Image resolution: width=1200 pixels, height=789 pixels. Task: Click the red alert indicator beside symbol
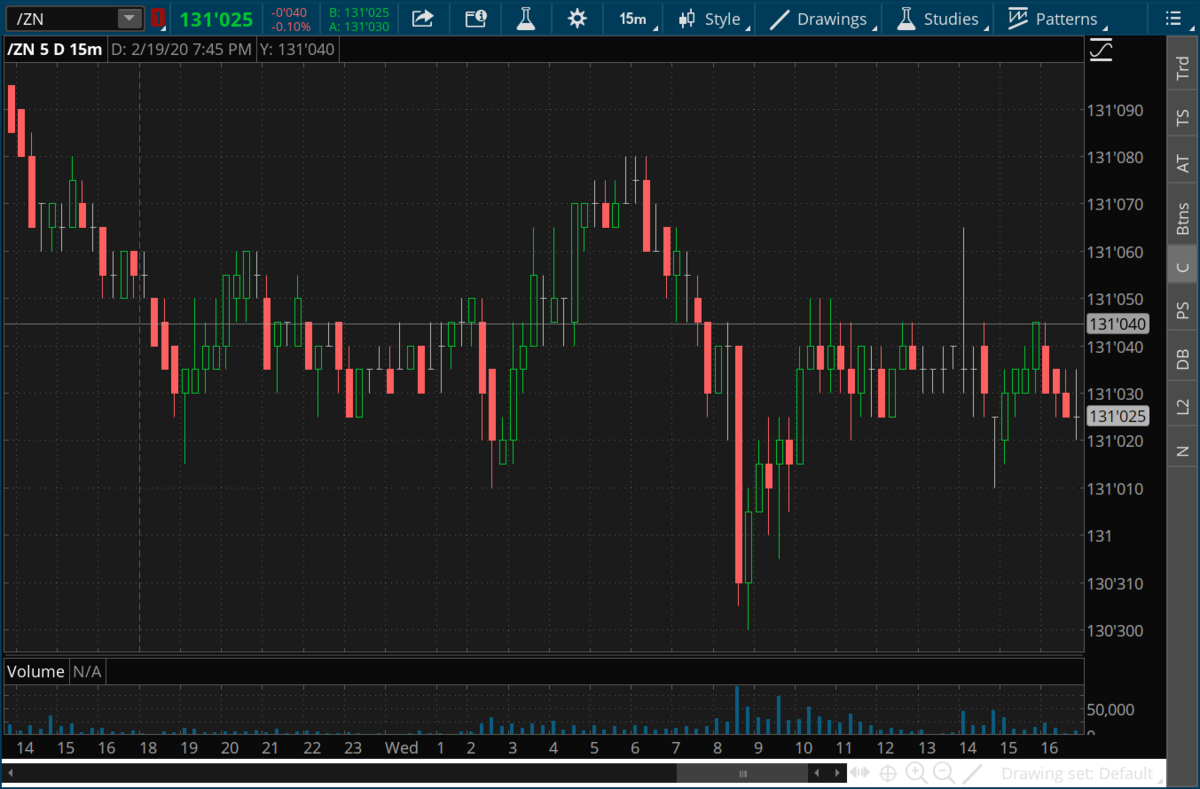(158, 18)
